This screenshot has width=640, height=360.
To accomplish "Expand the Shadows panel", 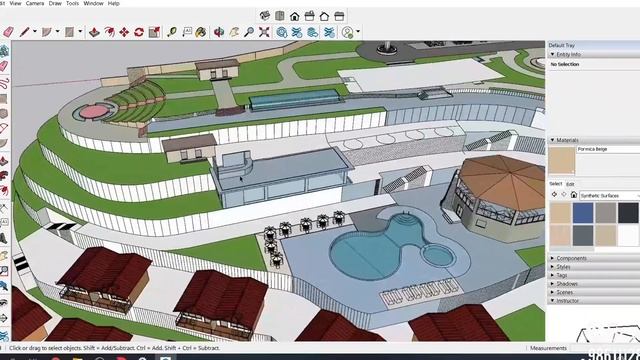I will (553, 284).
